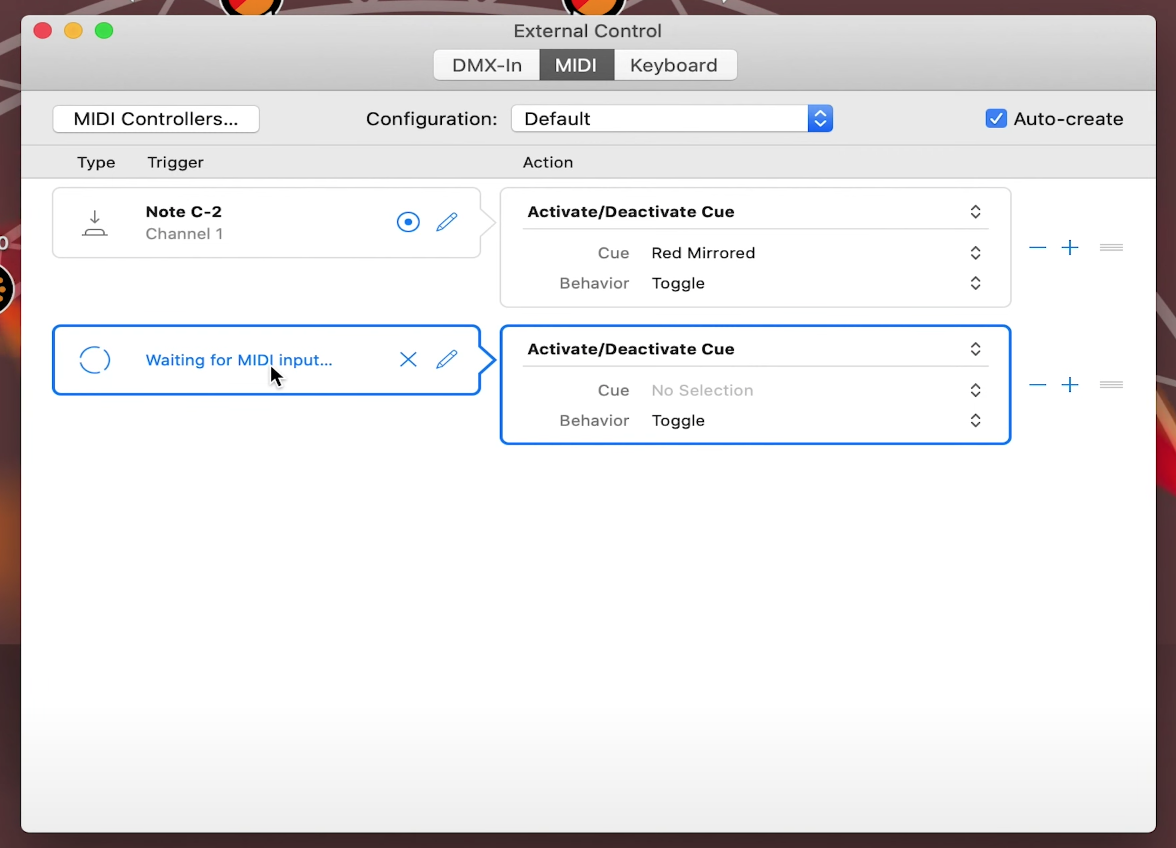Switch to the Keyboard tab

(674, 66)
